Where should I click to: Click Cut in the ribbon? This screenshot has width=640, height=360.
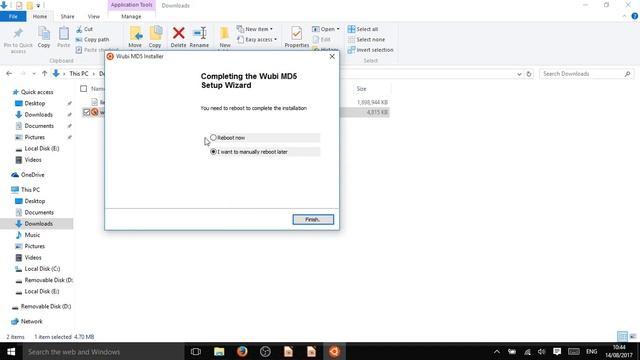pyautogui.click(x=84, y=29)
